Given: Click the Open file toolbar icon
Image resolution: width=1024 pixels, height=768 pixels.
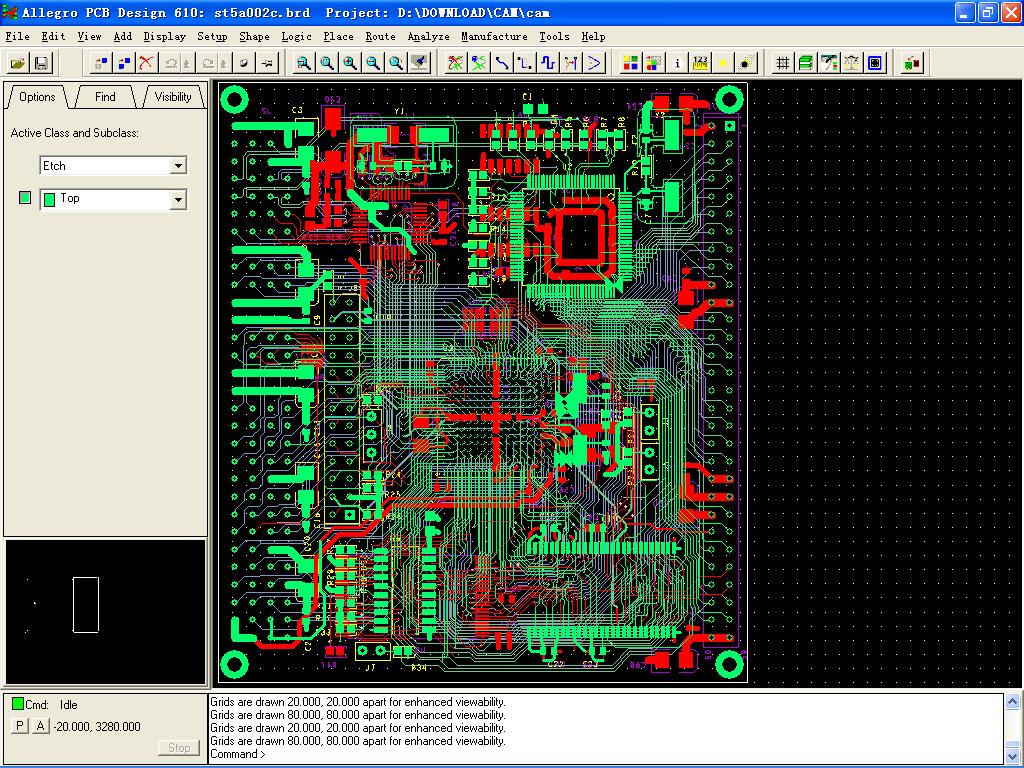Looking at the screenshot, I should pos(18,63).
